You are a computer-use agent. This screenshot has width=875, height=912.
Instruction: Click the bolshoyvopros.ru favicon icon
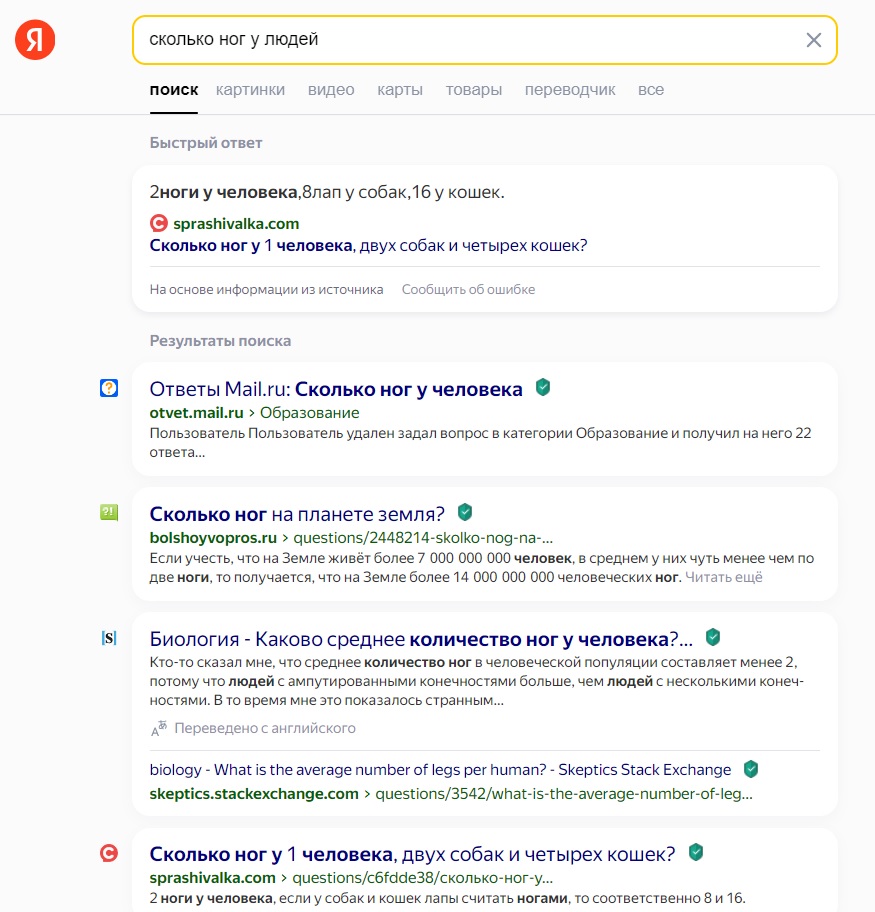click(x=109, y=513)
